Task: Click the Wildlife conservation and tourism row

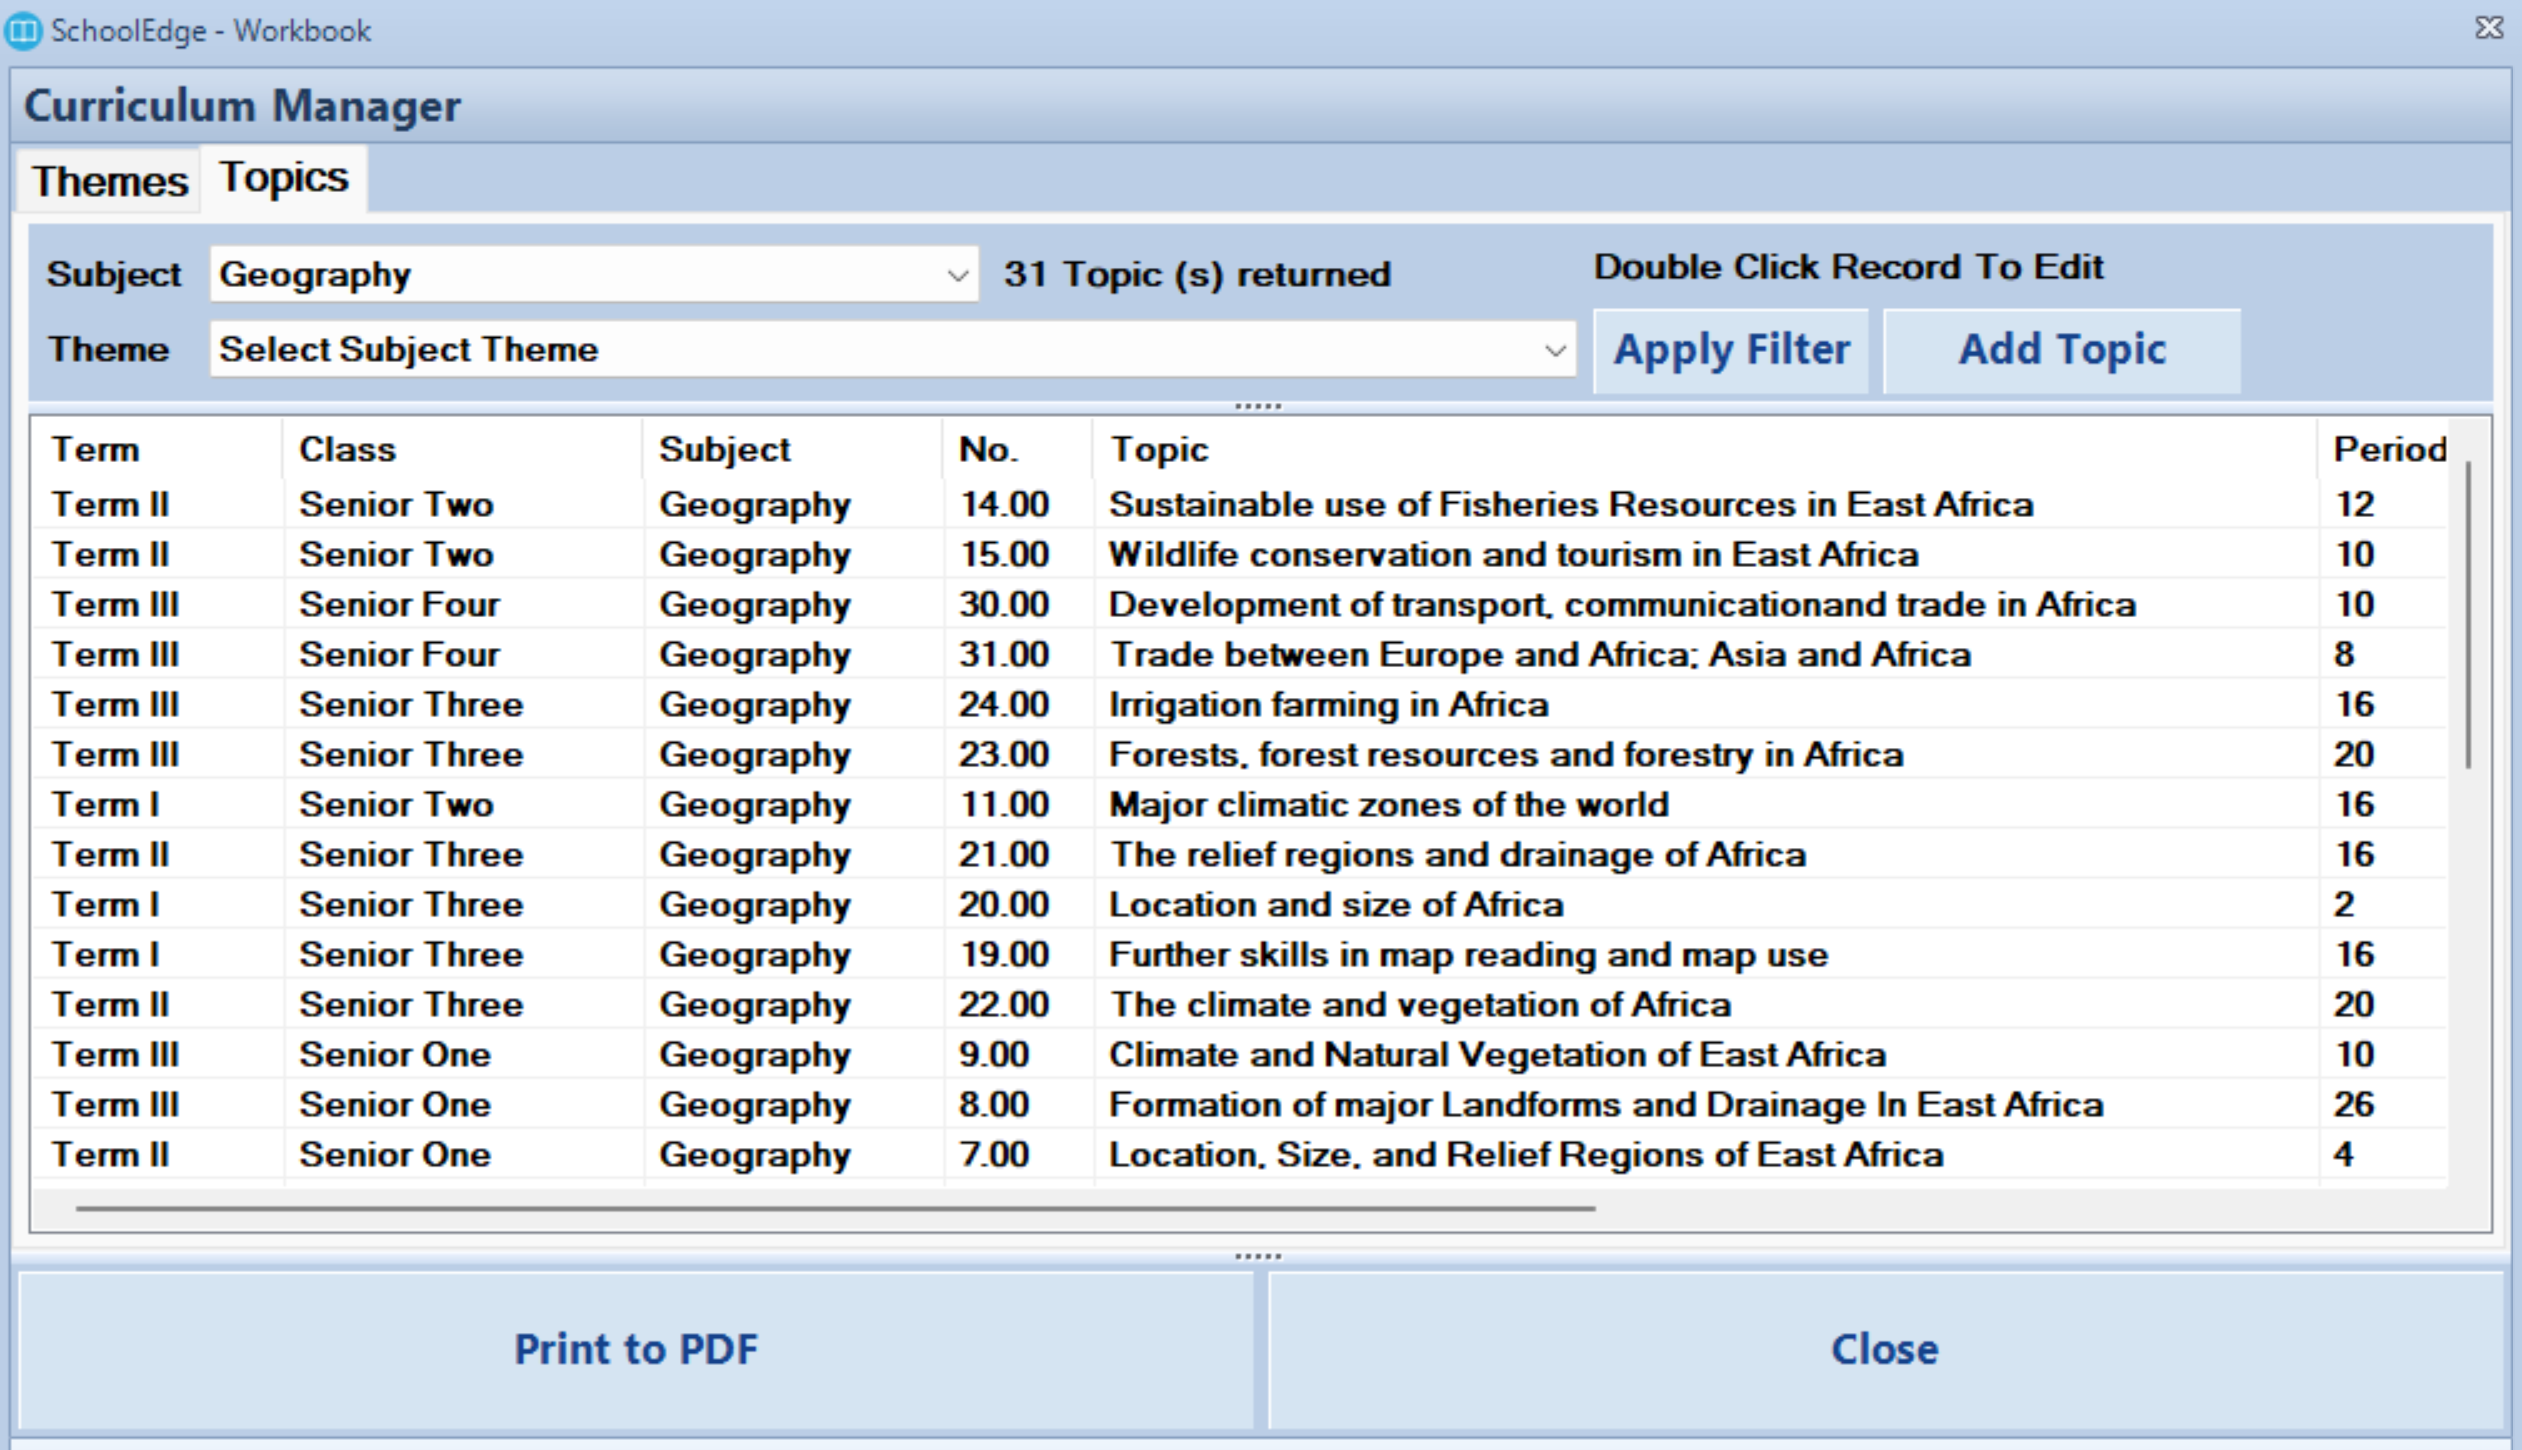Action: click(1512, 555)
